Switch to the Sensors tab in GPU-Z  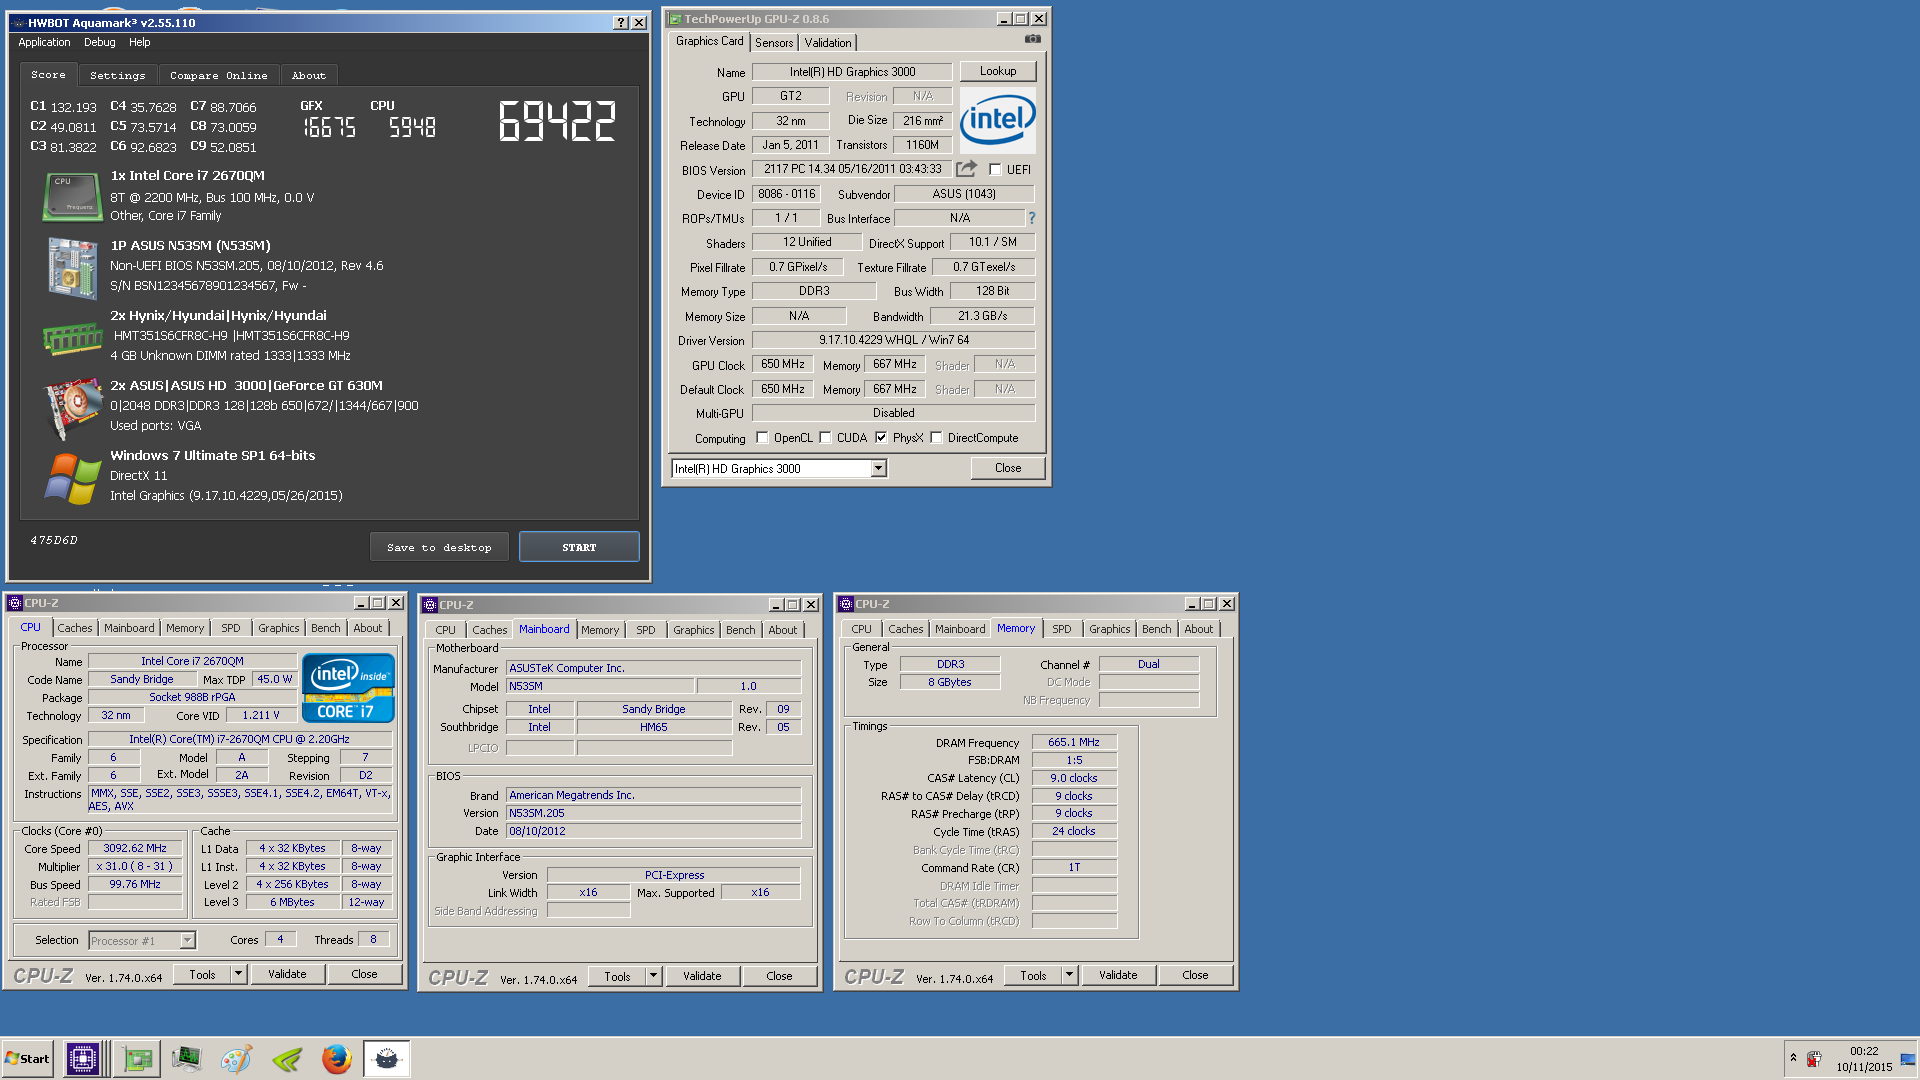click(773, 42)
